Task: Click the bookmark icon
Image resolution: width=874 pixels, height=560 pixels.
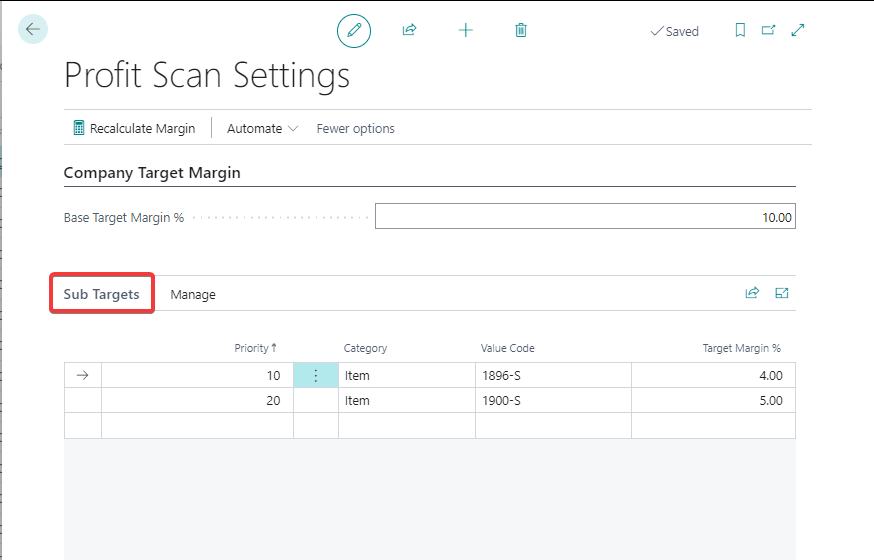Action: pos(740,31)
